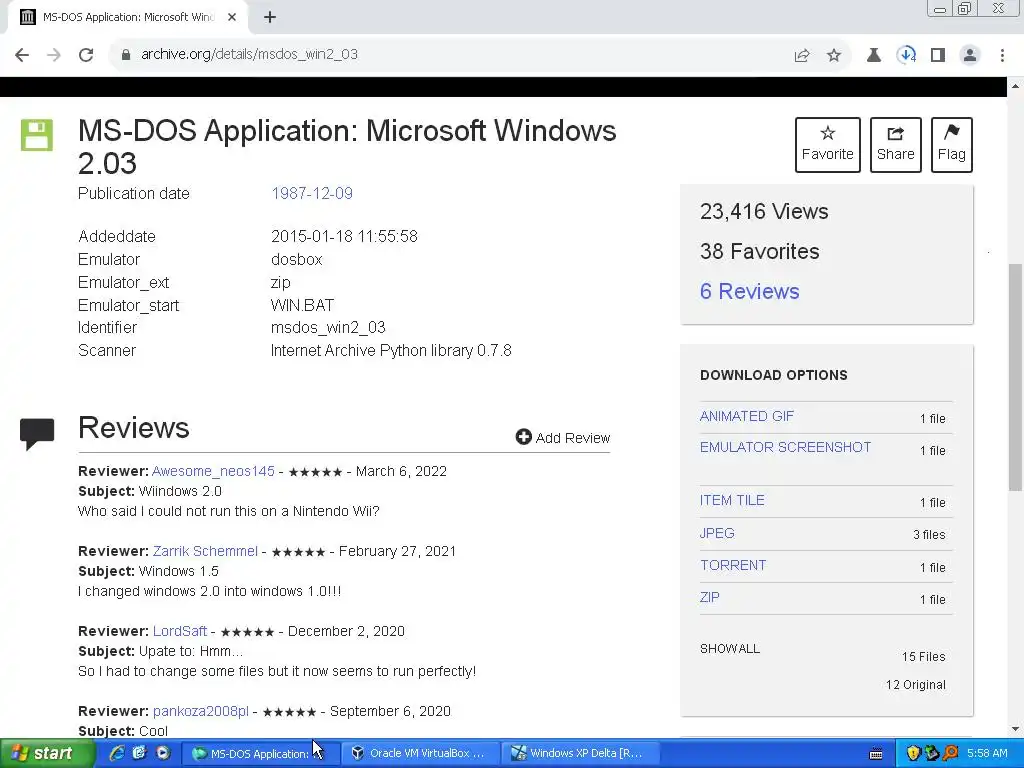Screen dimensions: 1024x768
Task: Download the EMULATOR SCREENSHOT option
Action: [785, 447]
